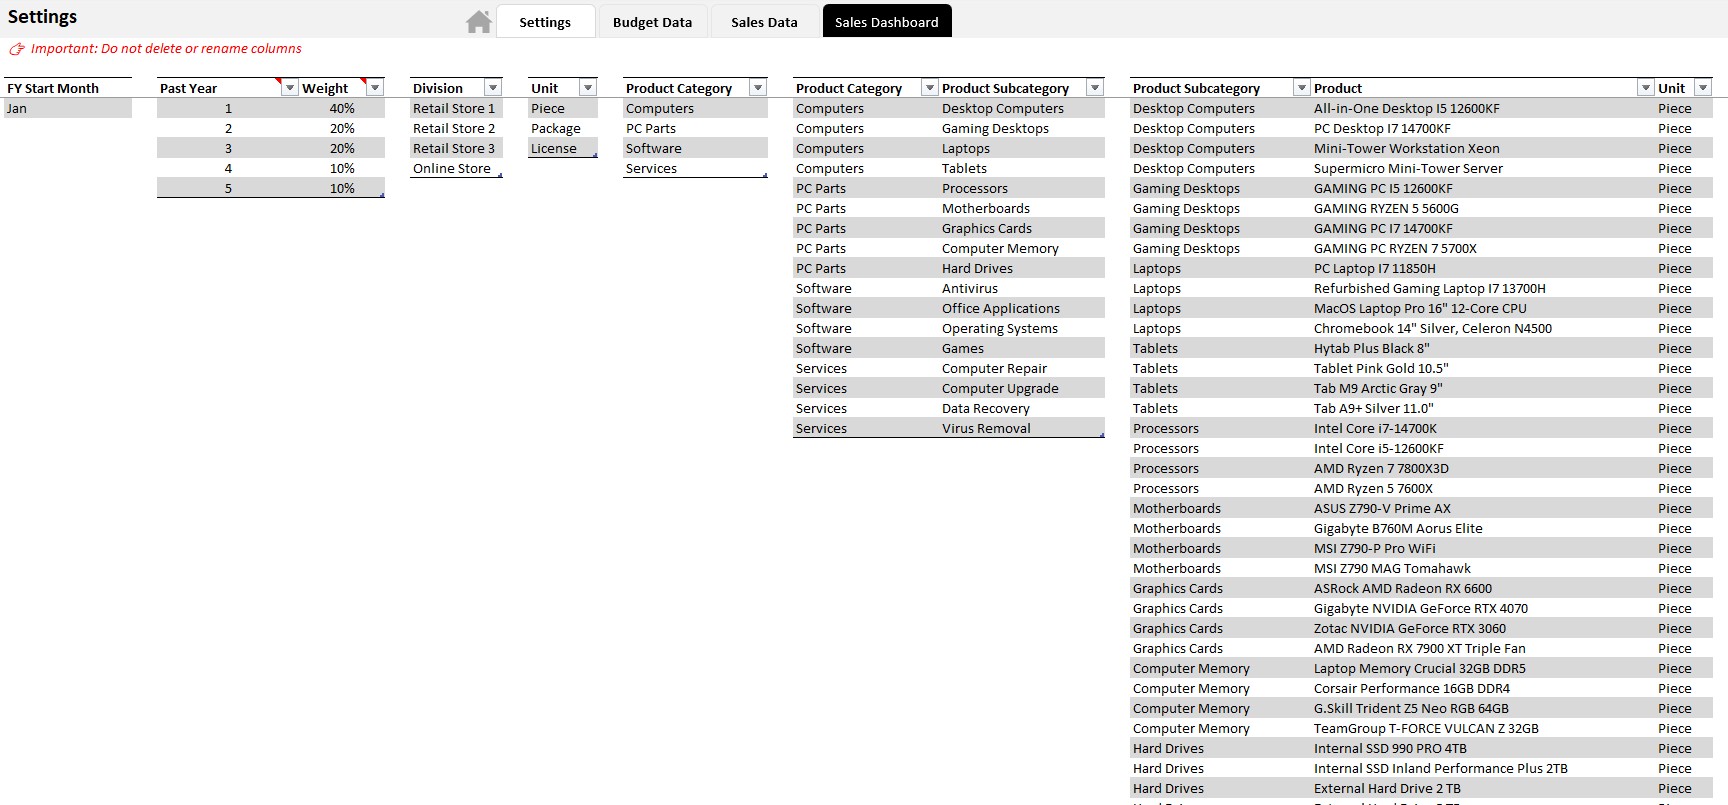Open the Sales Data tab

764,22
